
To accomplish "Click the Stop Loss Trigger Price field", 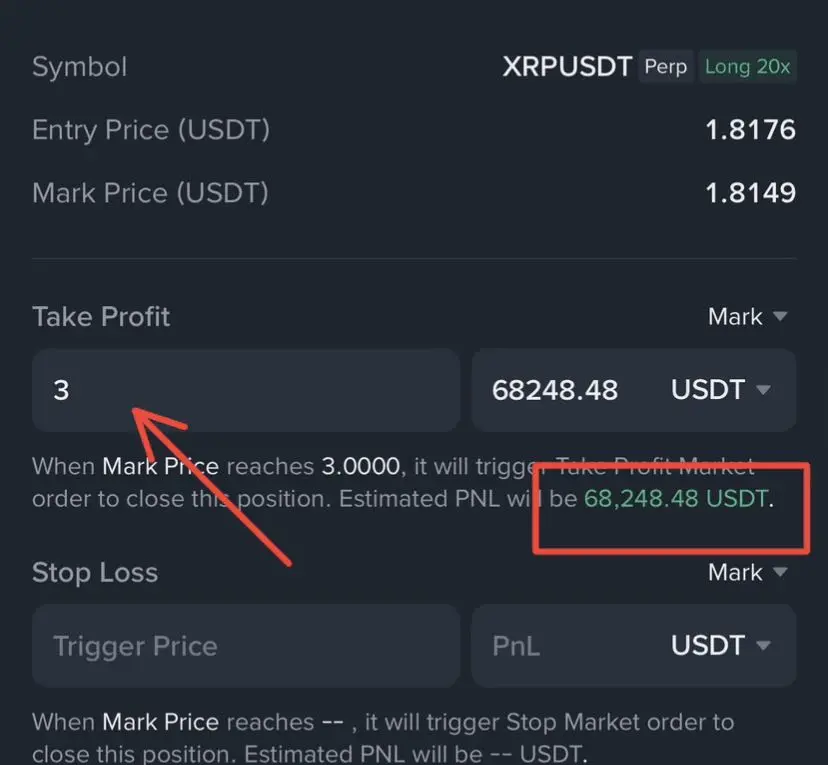I will [246, 646].
